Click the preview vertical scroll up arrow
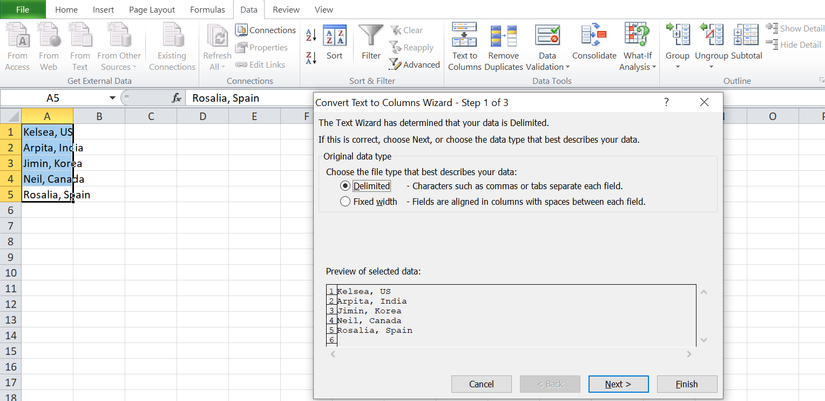Screen dimensions: 825x401 tap(704, 292)
